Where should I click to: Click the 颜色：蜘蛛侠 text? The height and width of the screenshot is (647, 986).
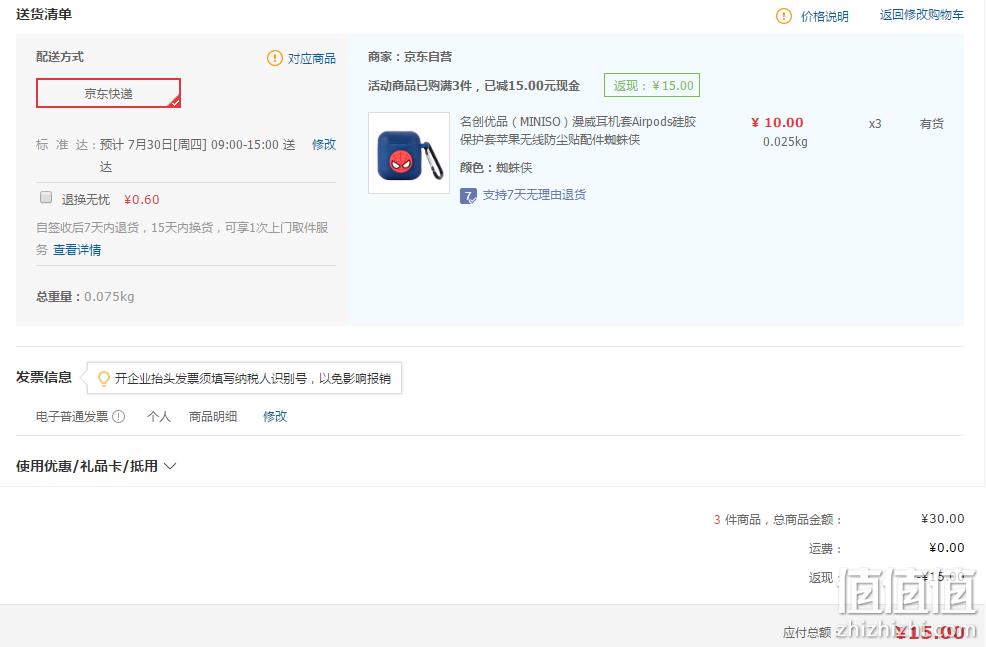tap(496, 168)
